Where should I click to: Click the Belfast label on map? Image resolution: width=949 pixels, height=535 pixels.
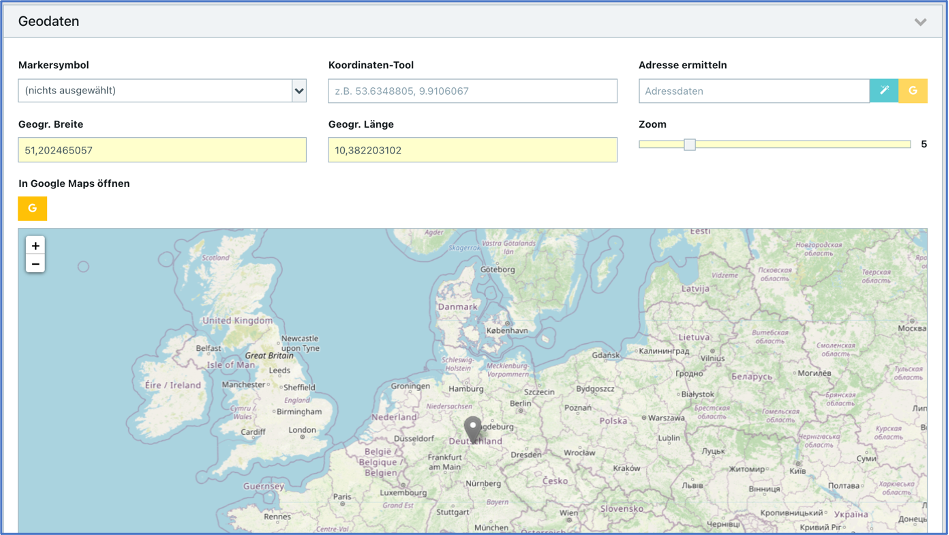[x=208, y=348]
